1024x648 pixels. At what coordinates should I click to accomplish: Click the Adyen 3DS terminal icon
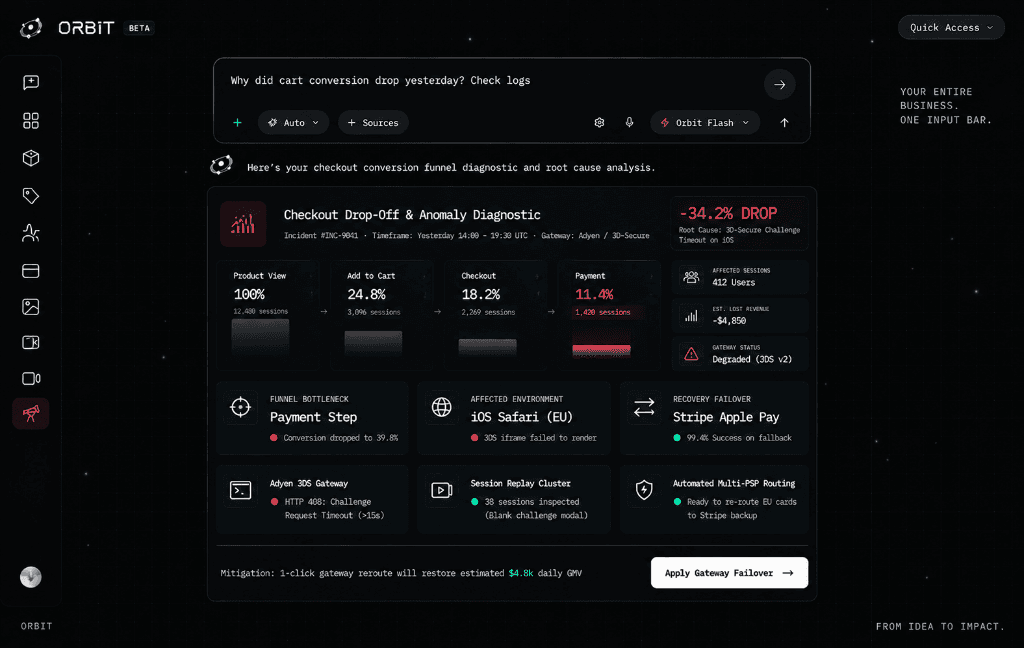240,490
